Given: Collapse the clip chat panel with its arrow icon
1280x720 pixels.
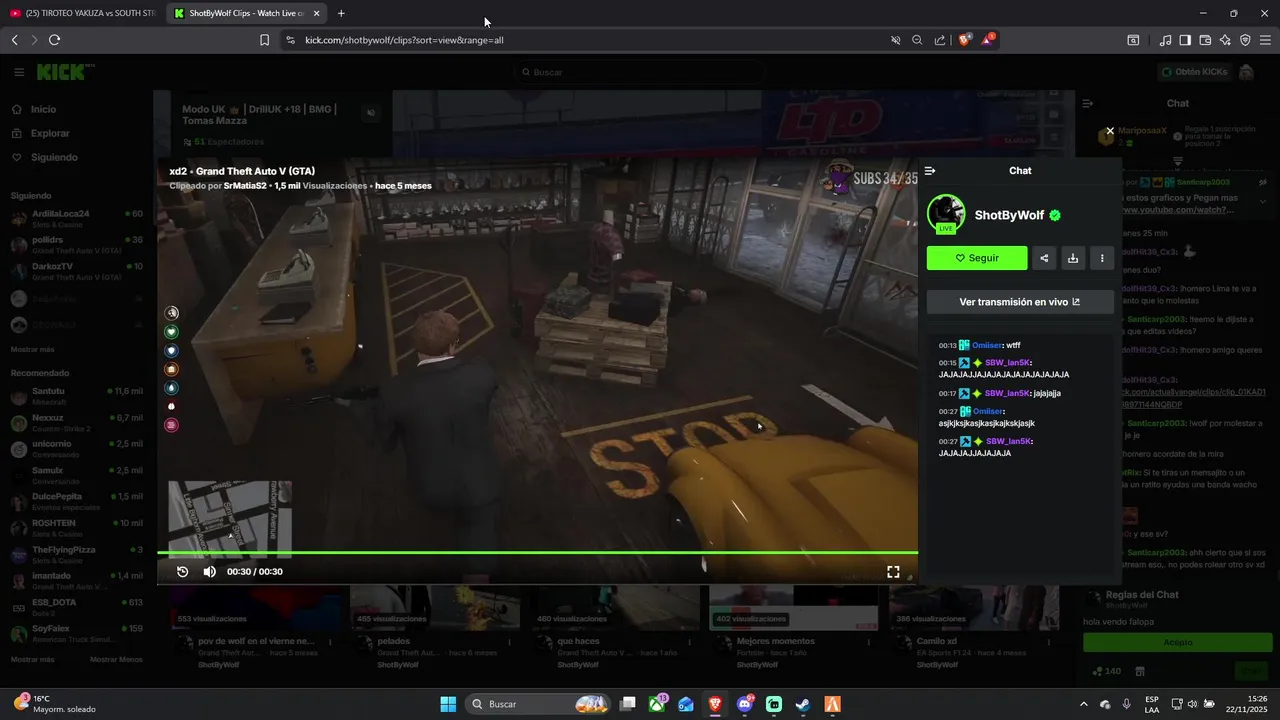Looking at the screenshot, I should pos(930,171).
